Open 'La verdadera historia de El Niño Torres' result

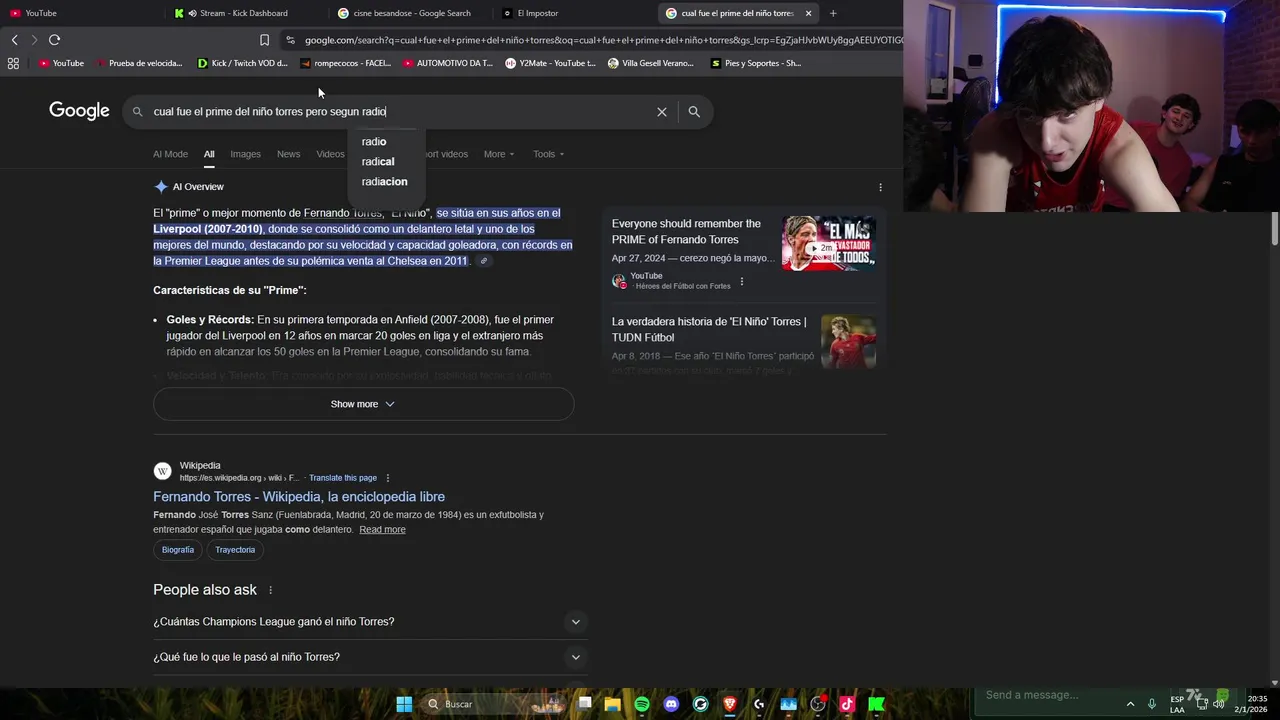click(709, 330)
